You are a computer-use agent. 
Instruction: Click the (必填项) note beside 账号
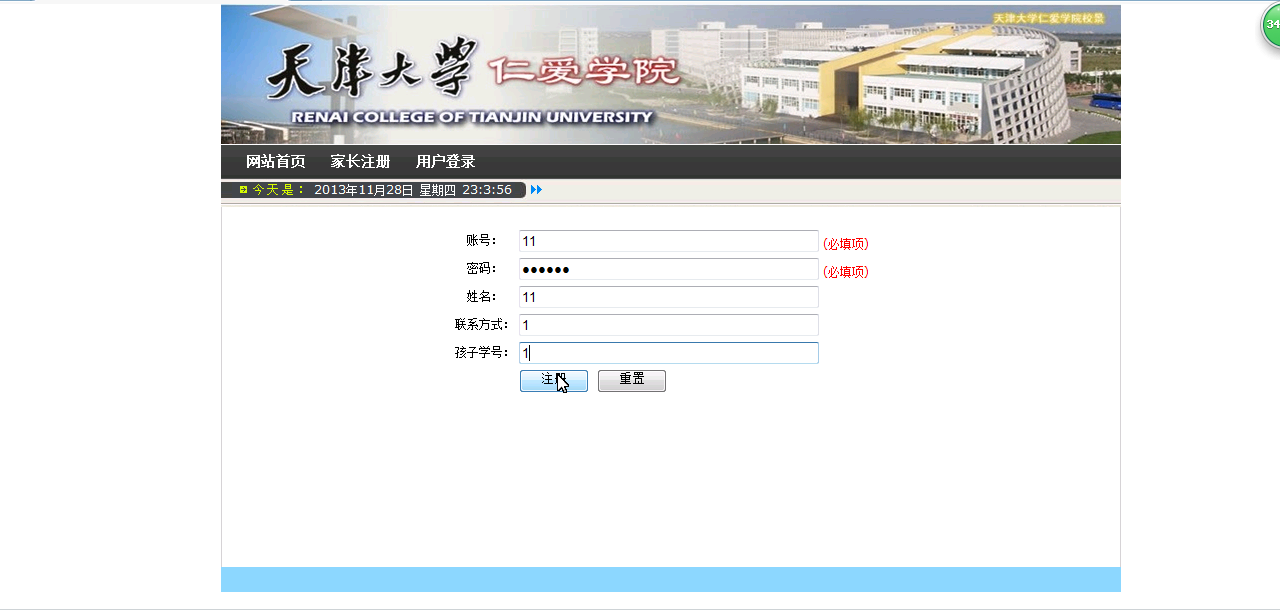pyautogui.click(x=846, y=243)
